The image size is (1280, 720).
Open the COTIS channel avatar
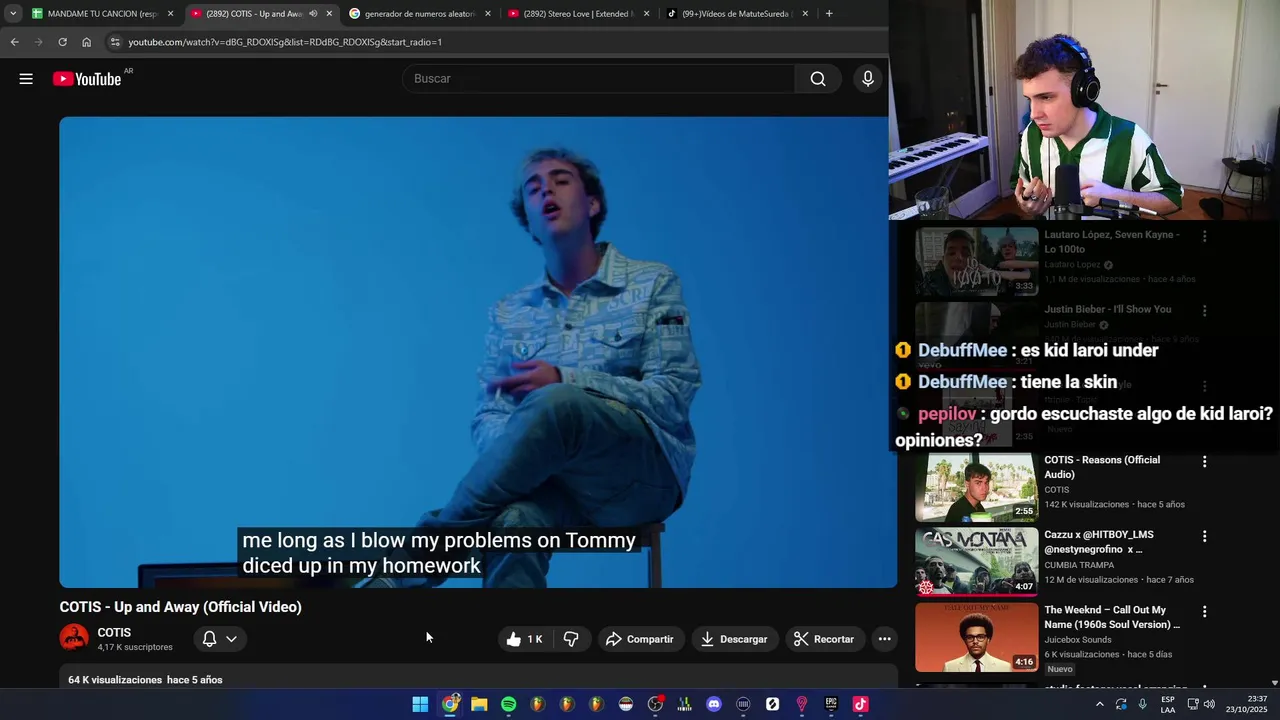(x=74, y=638)
